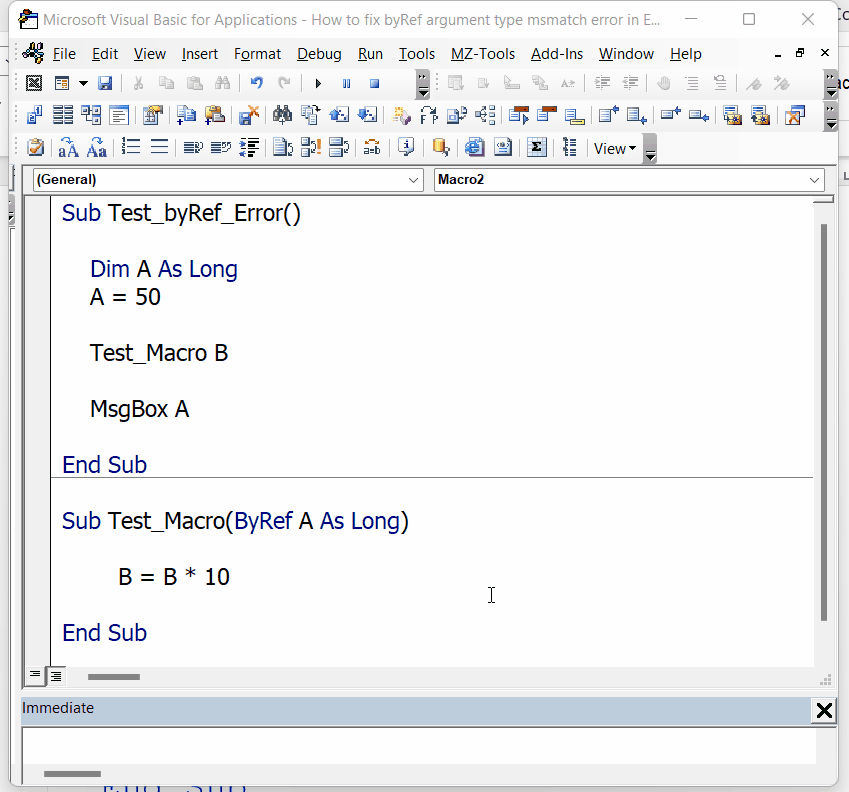Switch to Procedure View at bottom left
The image size is (849, 792).
[35, 677]
